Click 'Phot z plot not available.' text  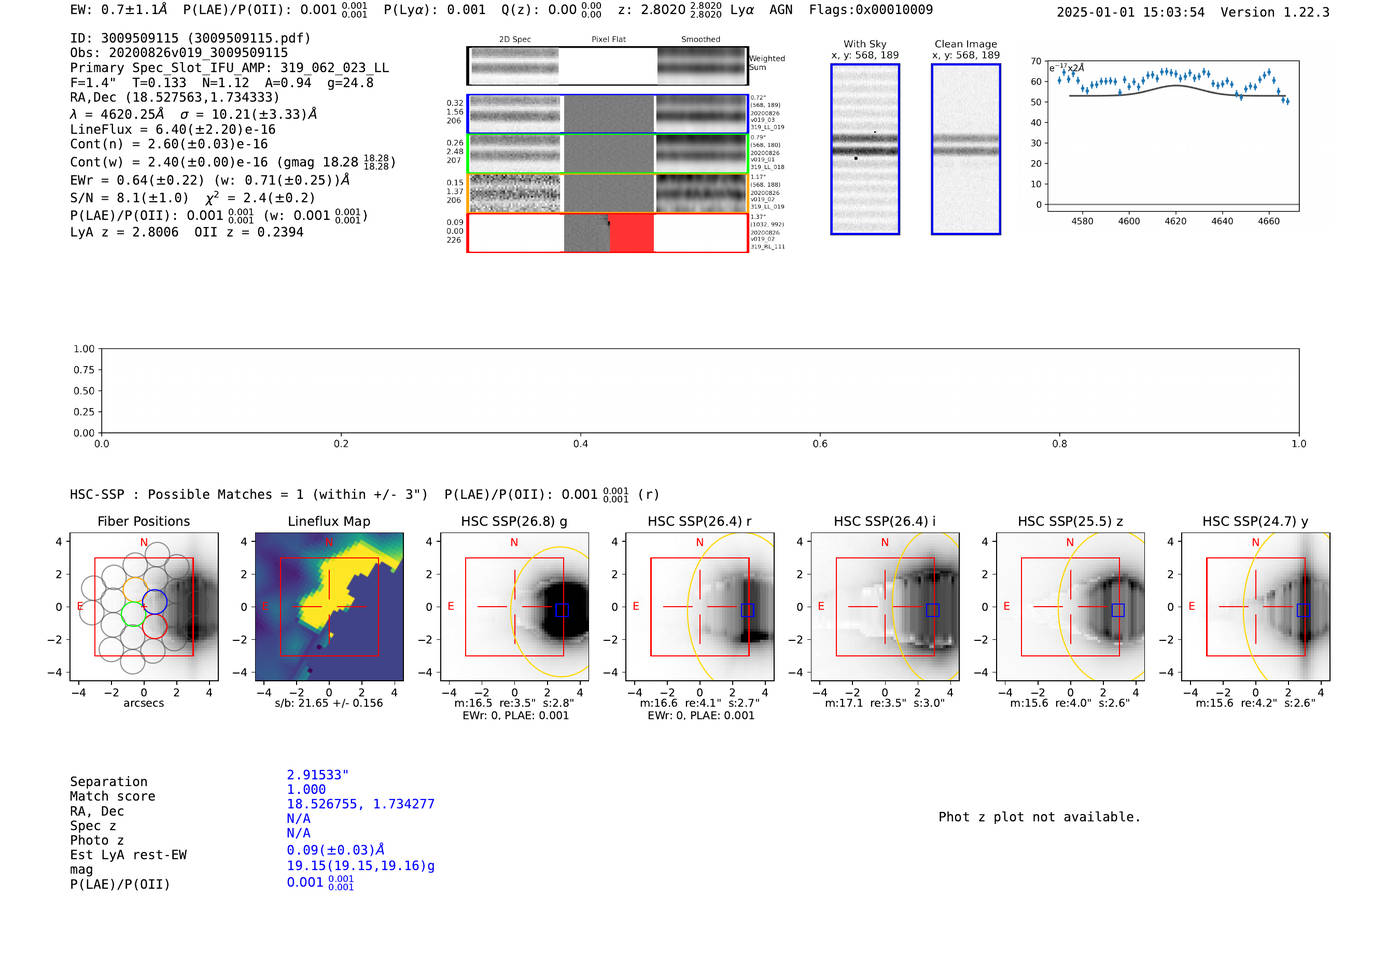pos(1039,817)
